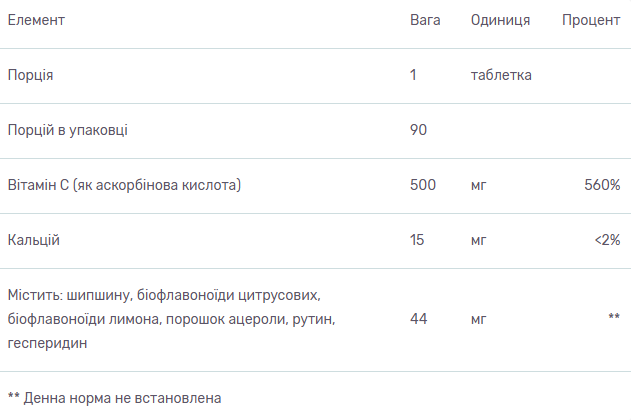
Task: Click the 44 weight value
Action: (419, 319)
